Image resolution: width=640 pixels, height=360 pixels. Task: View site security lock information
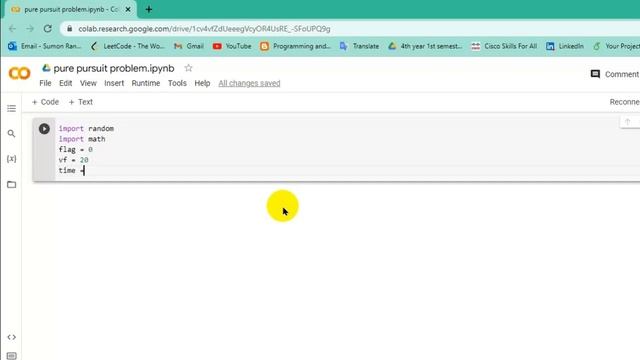point(69,29)
